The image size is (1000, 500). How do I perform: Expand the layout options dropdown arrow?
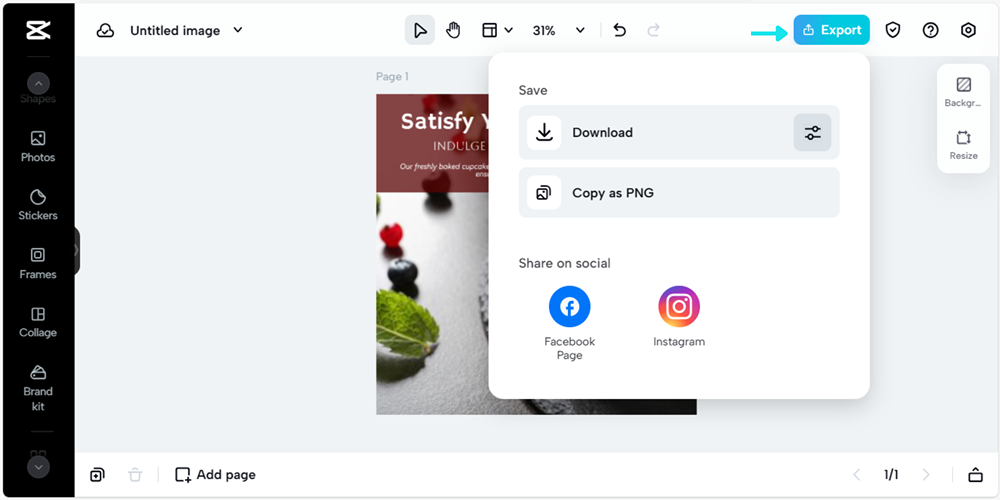pyautogui.click(x=508, y=30)
